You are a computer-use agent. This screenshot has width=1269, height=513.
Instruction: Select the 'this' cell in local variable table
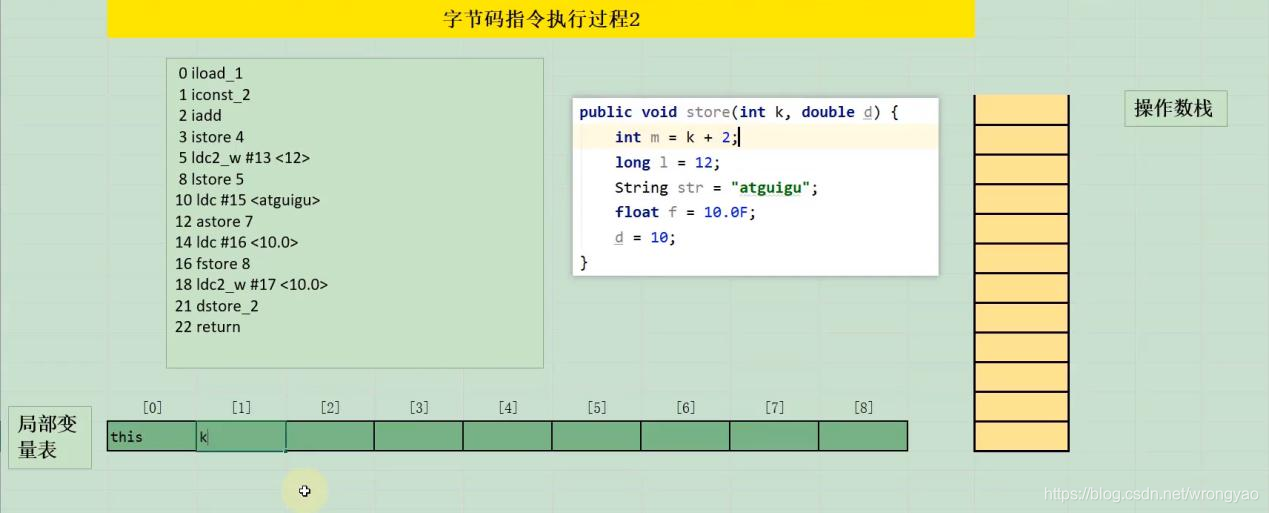[152, 436]
